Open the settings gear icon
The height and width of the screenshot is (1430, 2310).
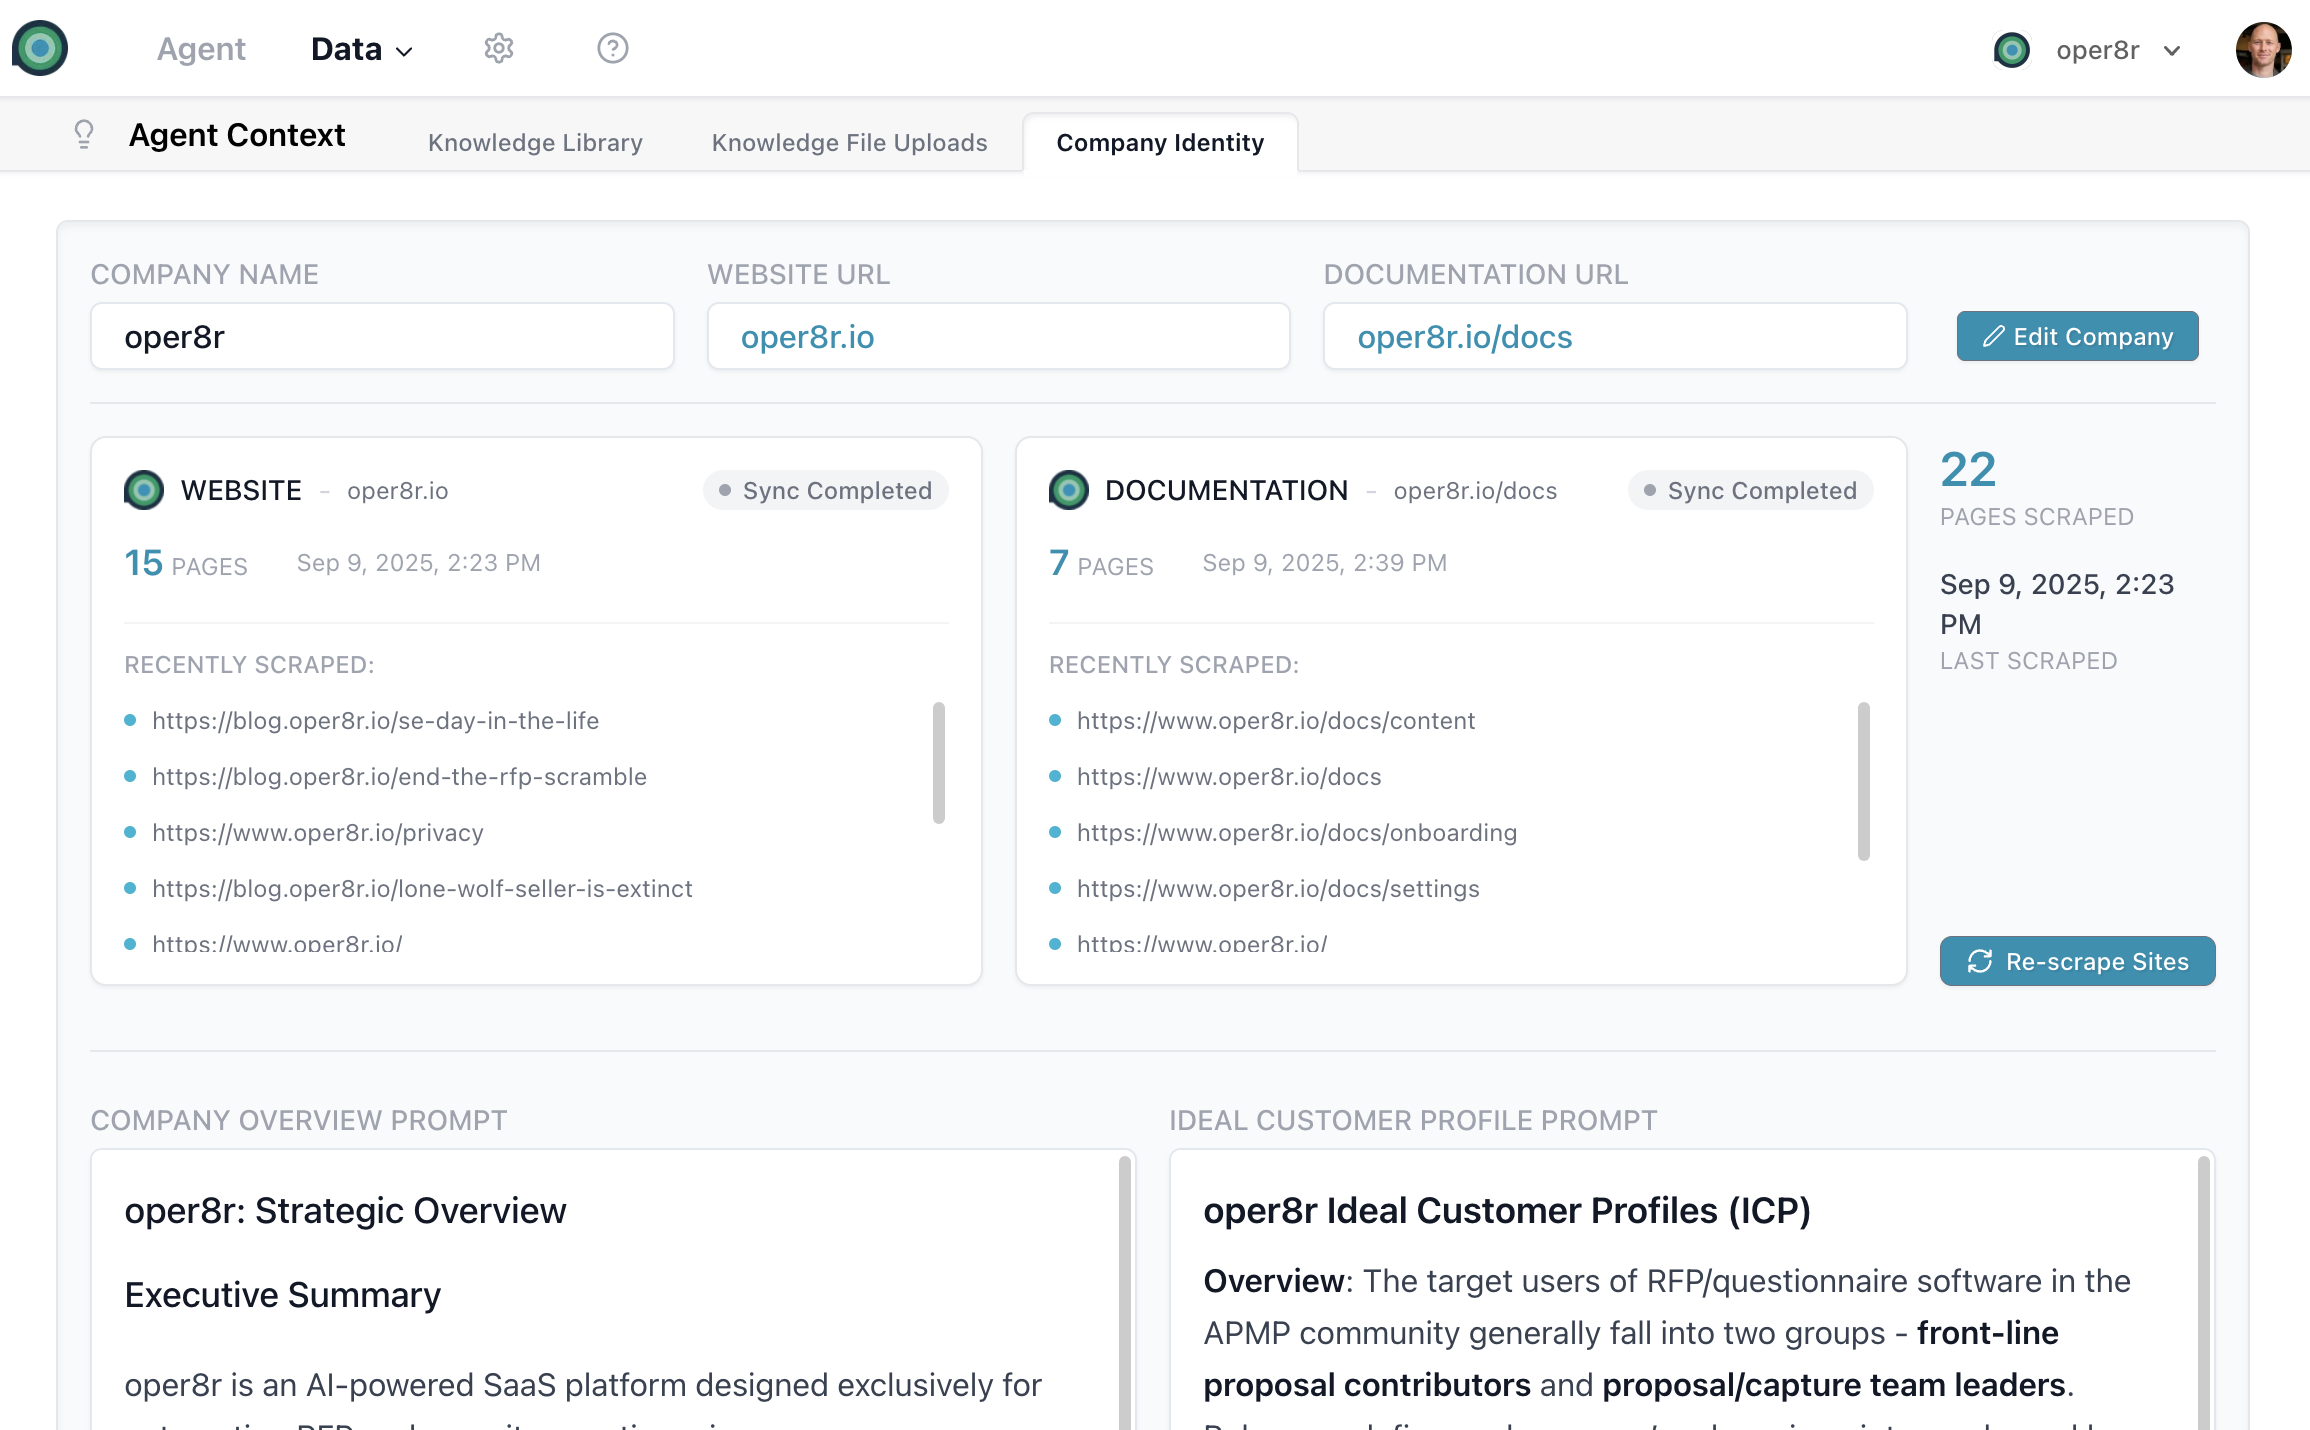(x=498, y=48)
